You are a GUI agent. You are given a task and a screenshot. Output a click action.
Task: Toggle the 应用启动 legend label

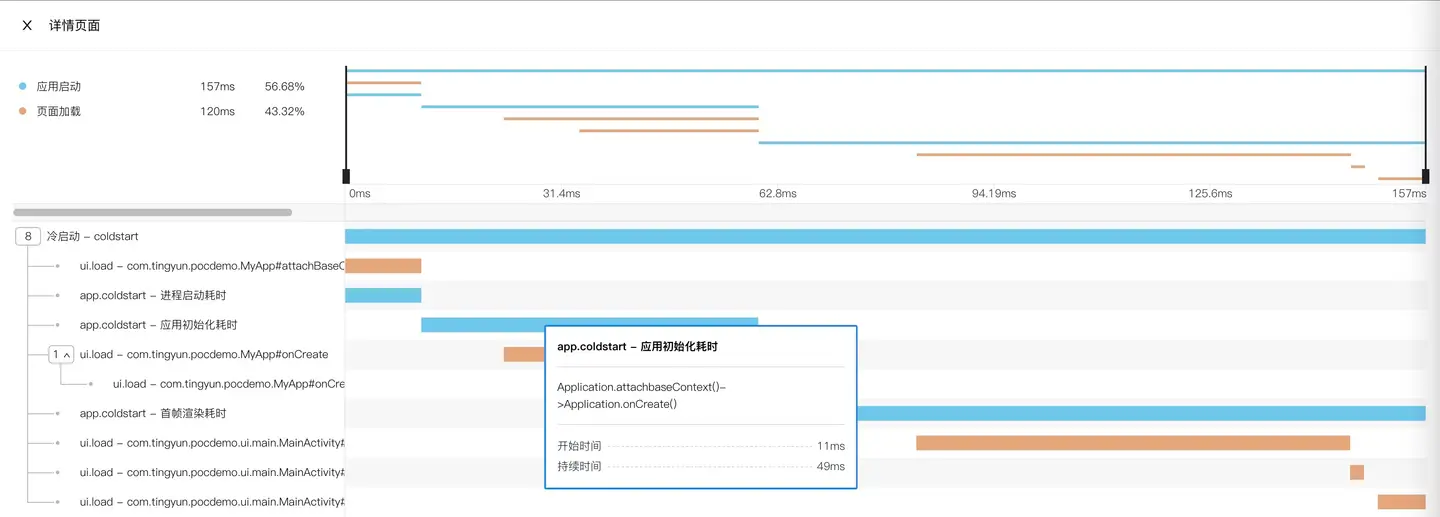pyautogui.click(x=58, y=87)
